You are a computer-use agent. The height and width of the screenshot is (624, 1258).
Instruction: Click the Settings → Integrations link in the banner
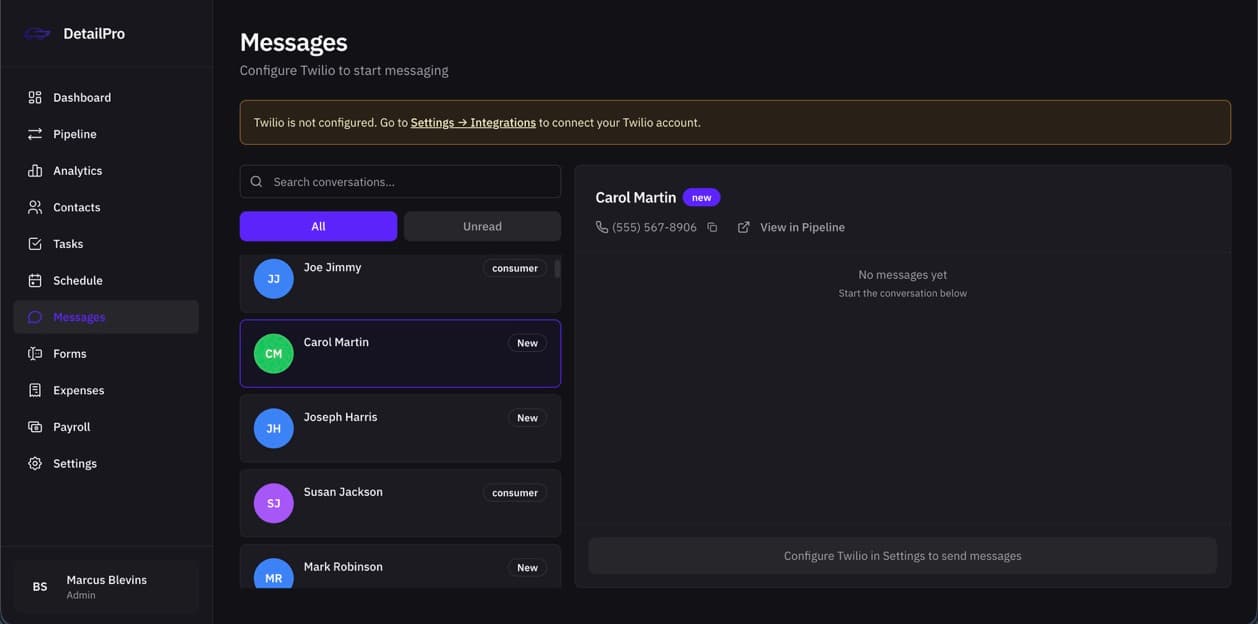point(476,122)
